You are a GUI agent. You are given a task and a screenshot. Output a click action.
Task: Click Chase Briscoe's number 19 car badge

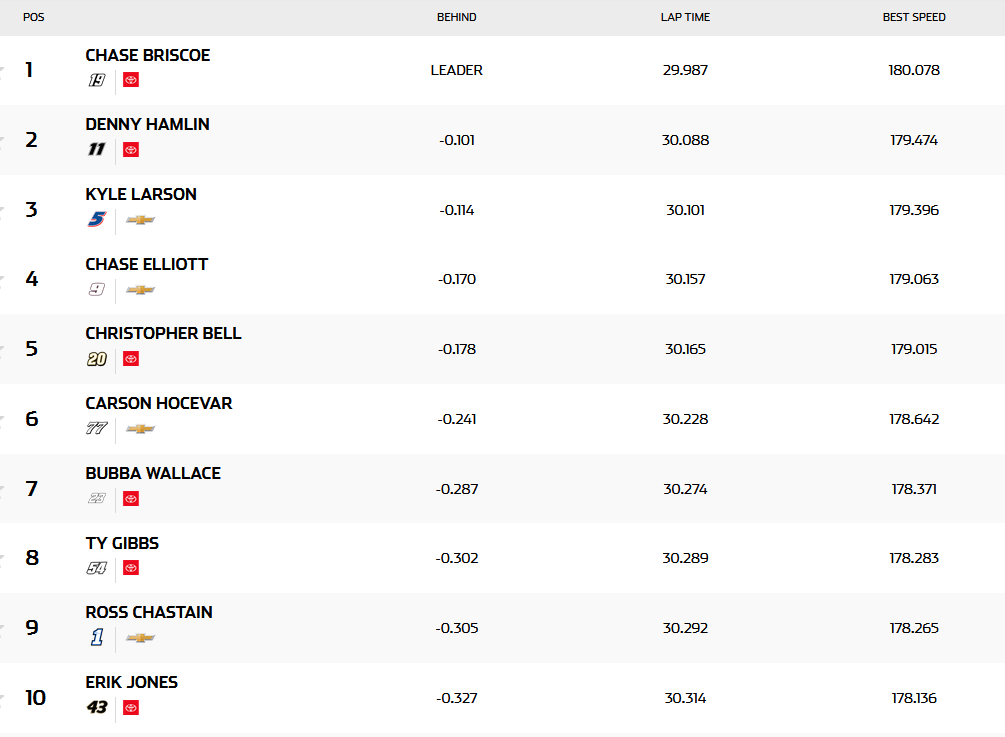[97, 80]
